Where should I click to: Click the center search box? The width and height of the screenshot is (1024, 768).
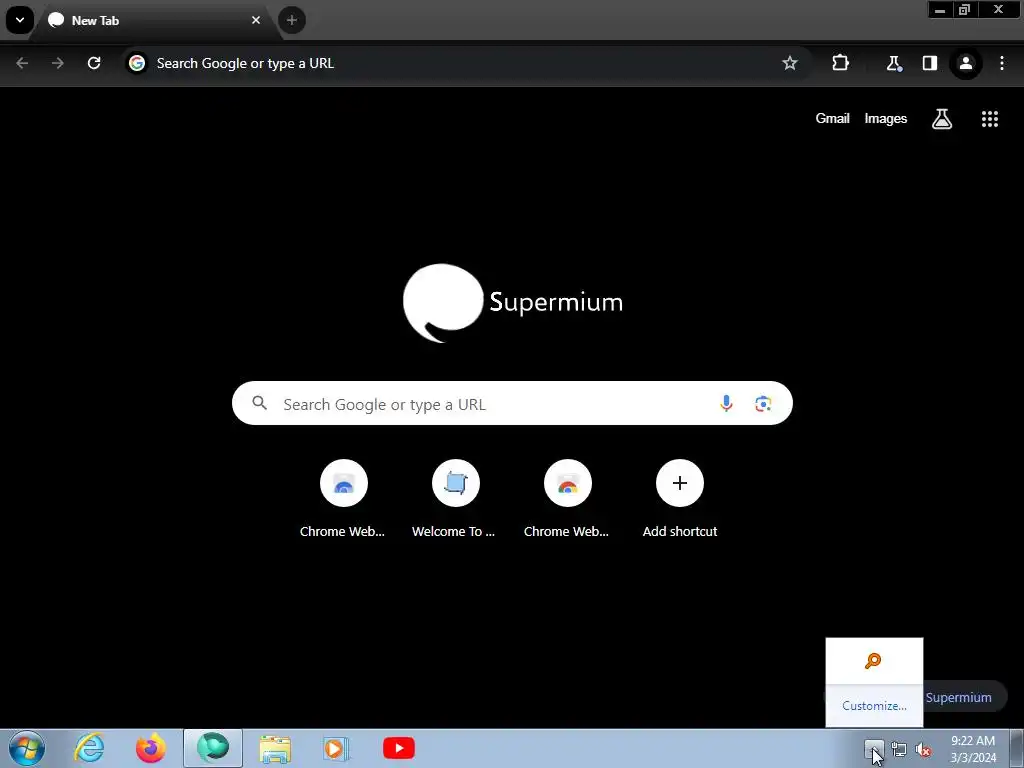tap(512, 404)
